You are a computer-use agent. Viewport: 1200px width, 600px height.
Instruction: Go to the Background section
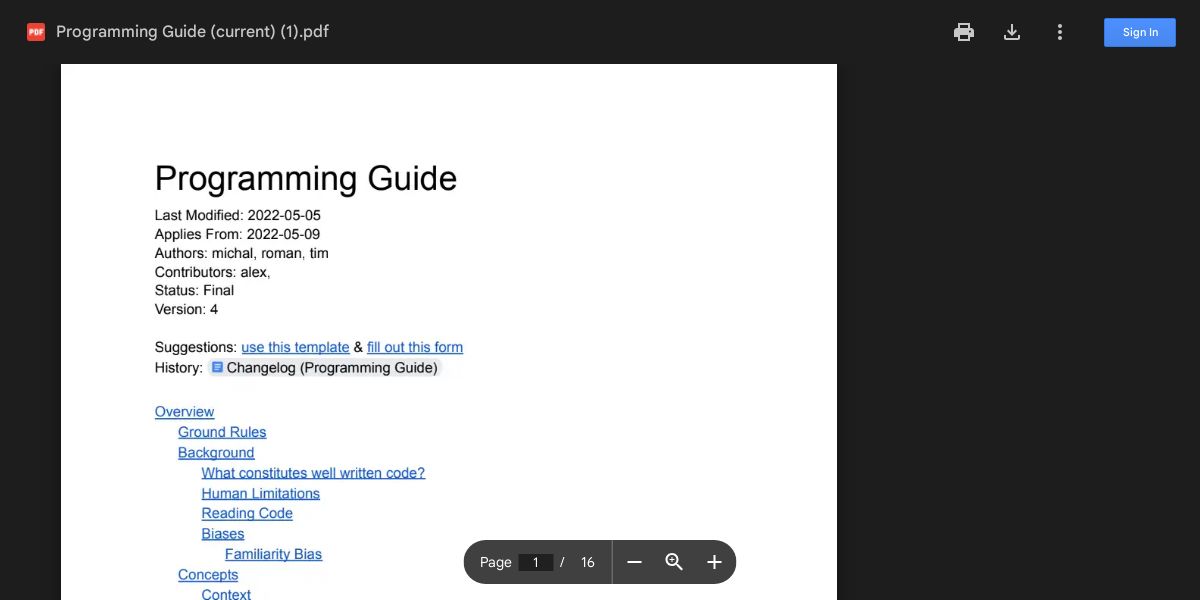216,453
